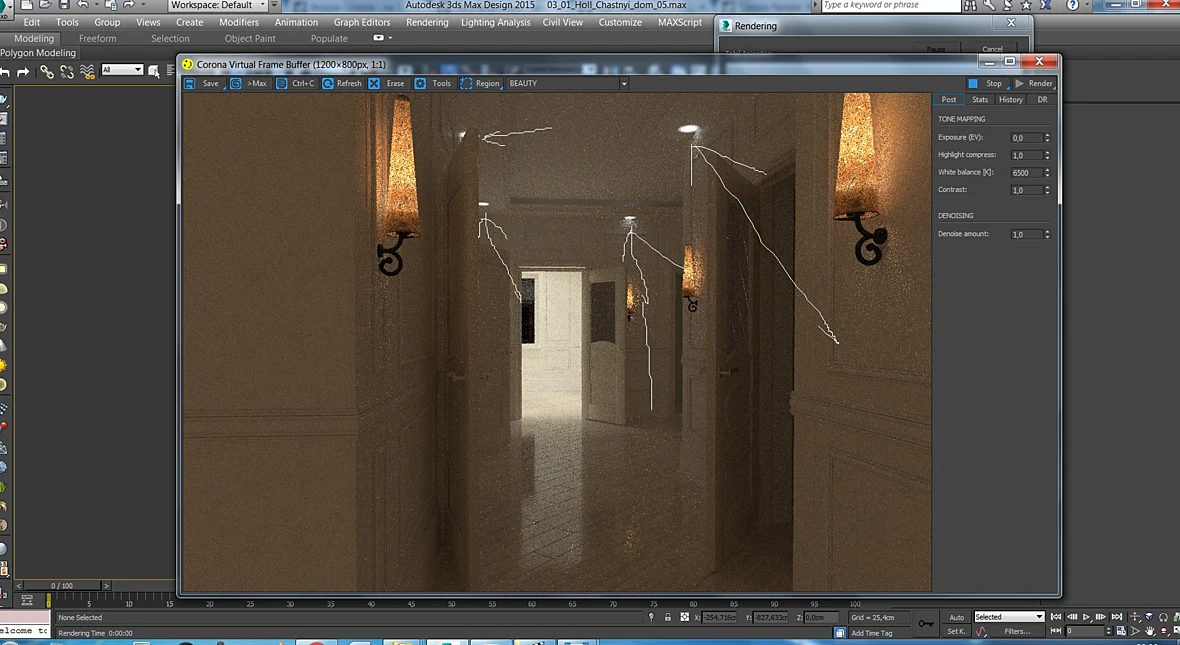Switch to the Stats tab
Viewport: 1180px width, 645px height.
[980, 99]
